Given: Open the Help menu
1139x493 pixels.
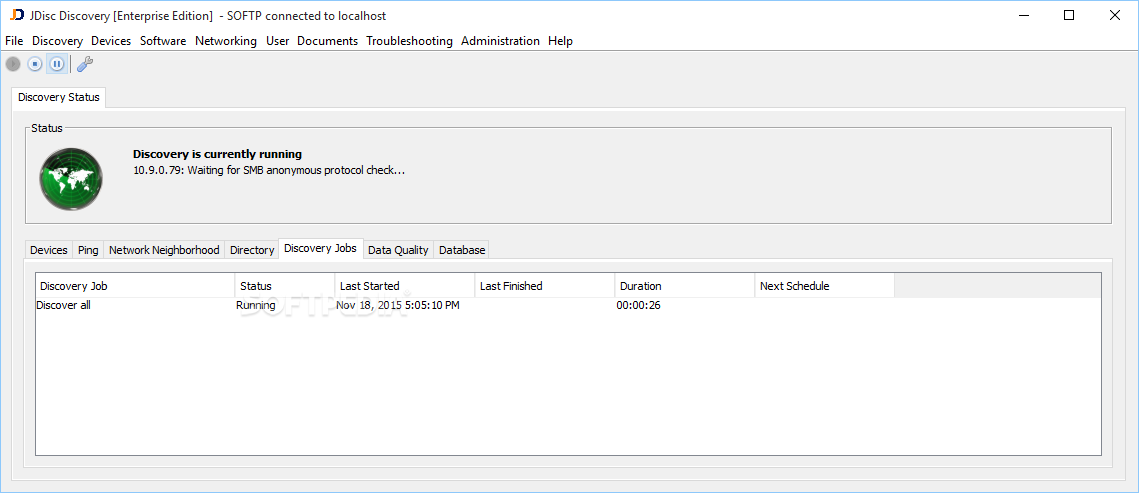Looking at the screenshot, I should click(x=560, y=41).
